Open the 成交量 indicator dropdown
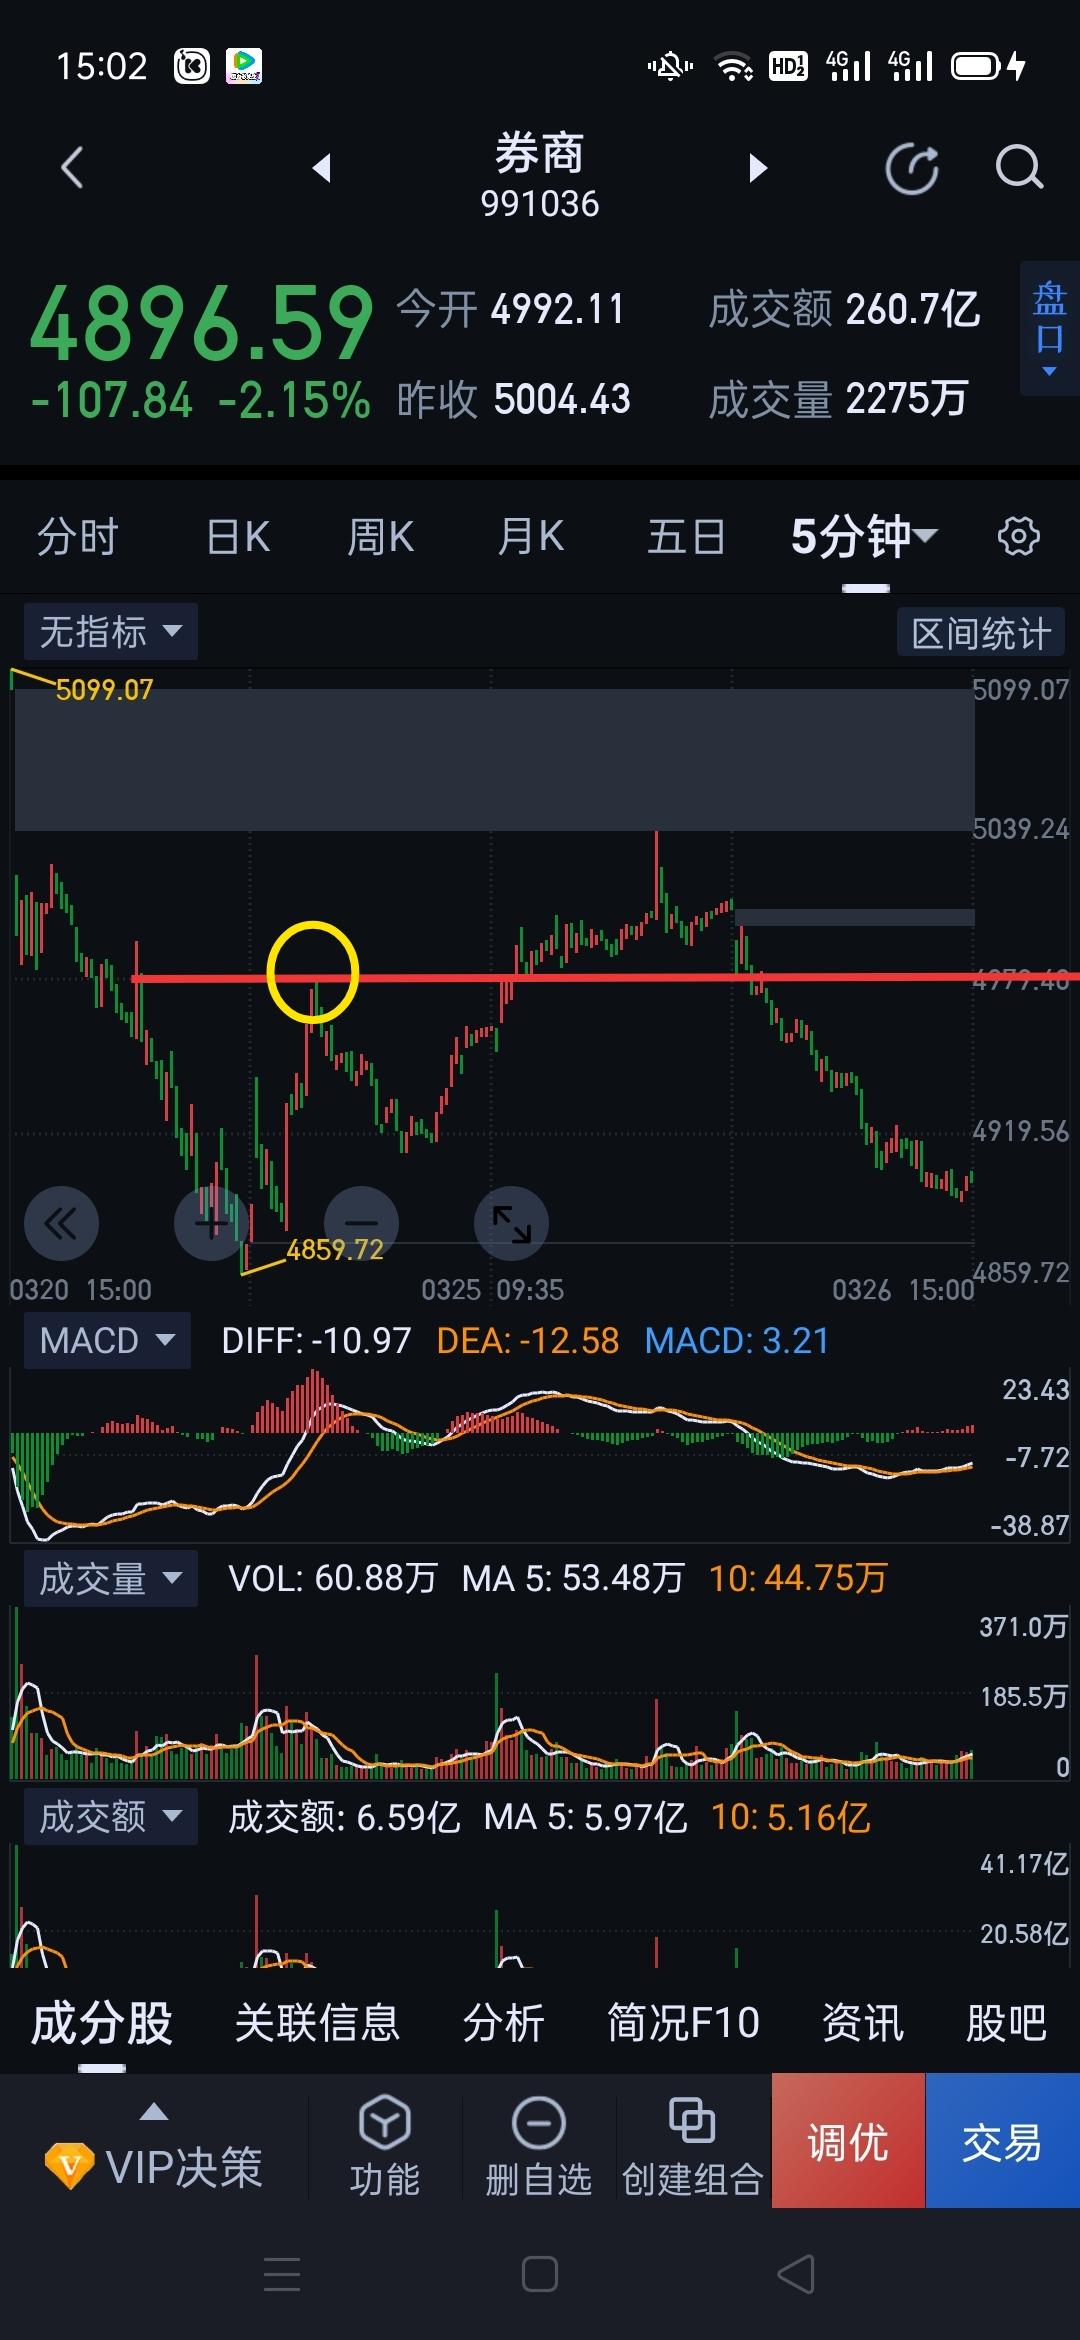 click(x=110, y=1578)
